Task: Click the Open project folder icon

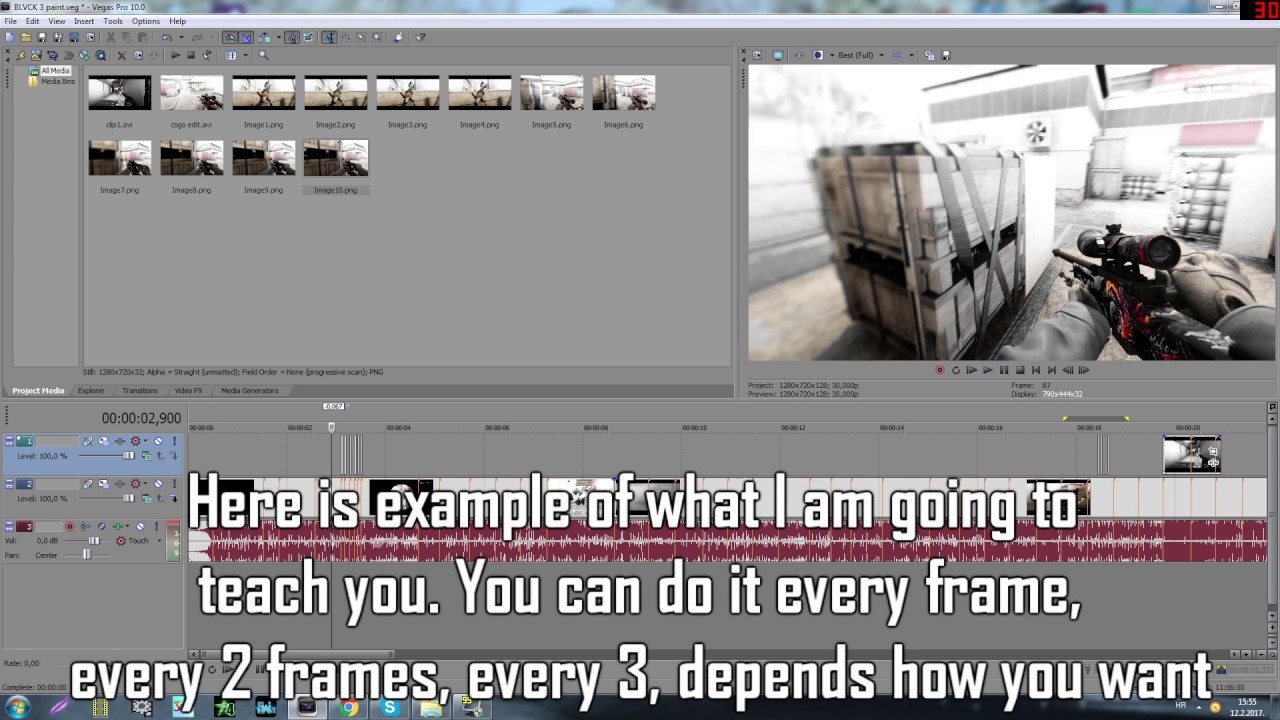Action: pos(26,37)
